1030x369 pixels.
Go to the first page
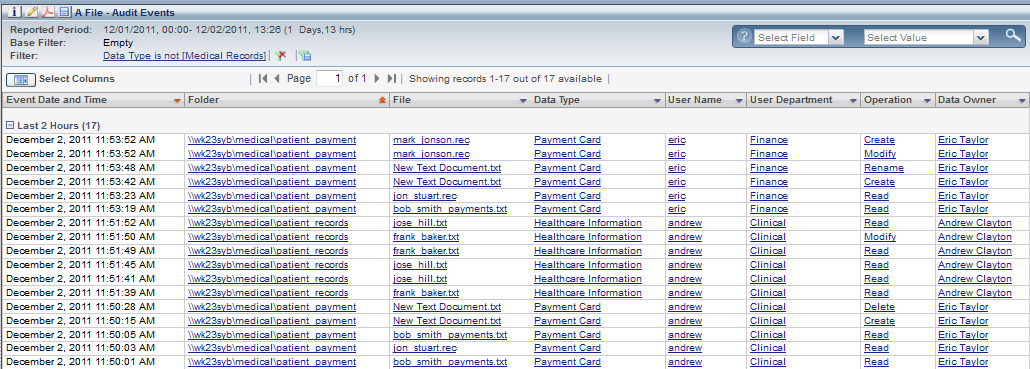pos(263,79)
